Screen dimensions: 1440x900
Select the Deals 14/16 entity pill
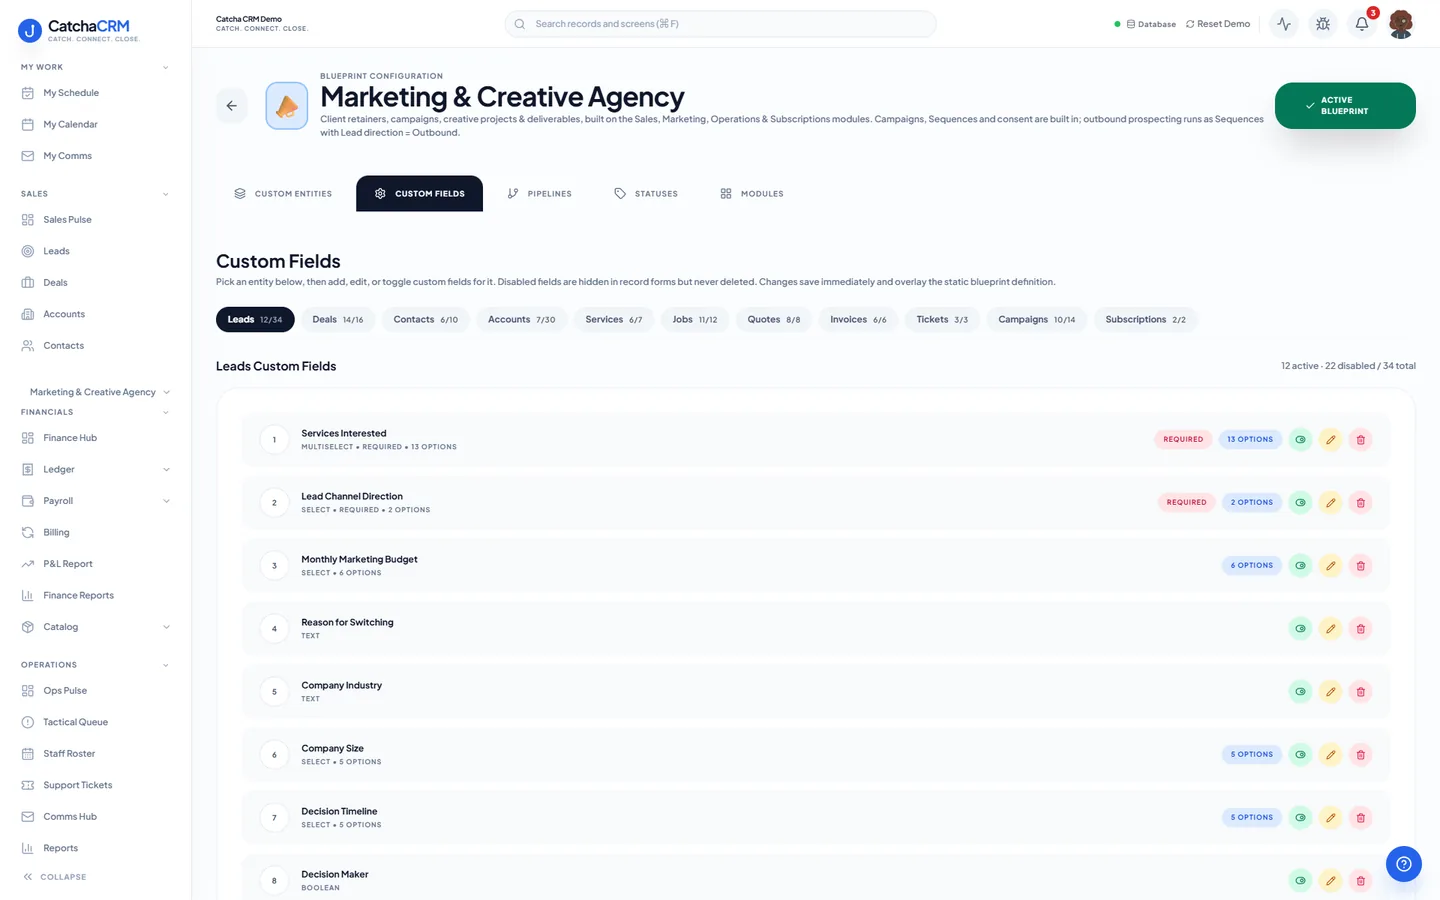click(x=338, y=320)
